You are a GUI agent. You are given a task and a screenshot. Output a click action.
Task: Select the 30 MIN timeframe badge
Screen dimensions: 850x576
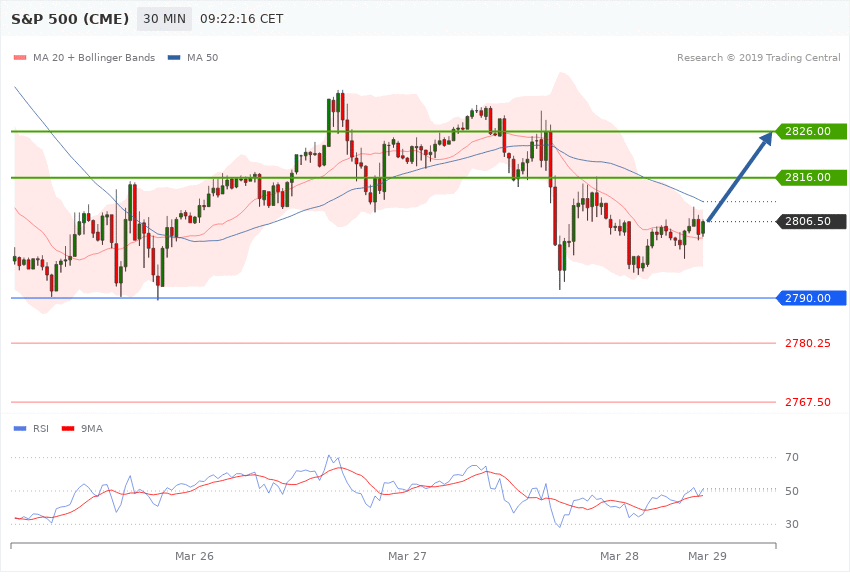164,19
